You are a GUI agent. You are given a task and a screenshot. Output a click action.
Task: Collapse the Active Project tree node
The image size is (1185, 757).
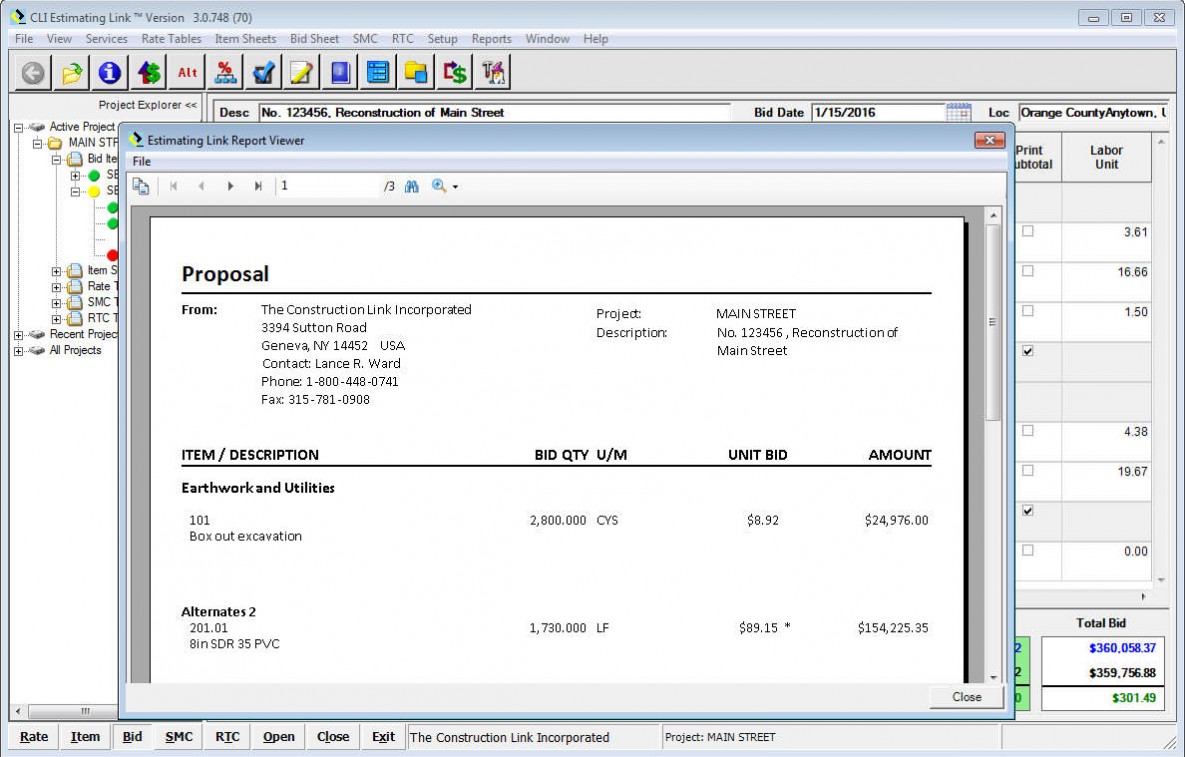[18, 127]
